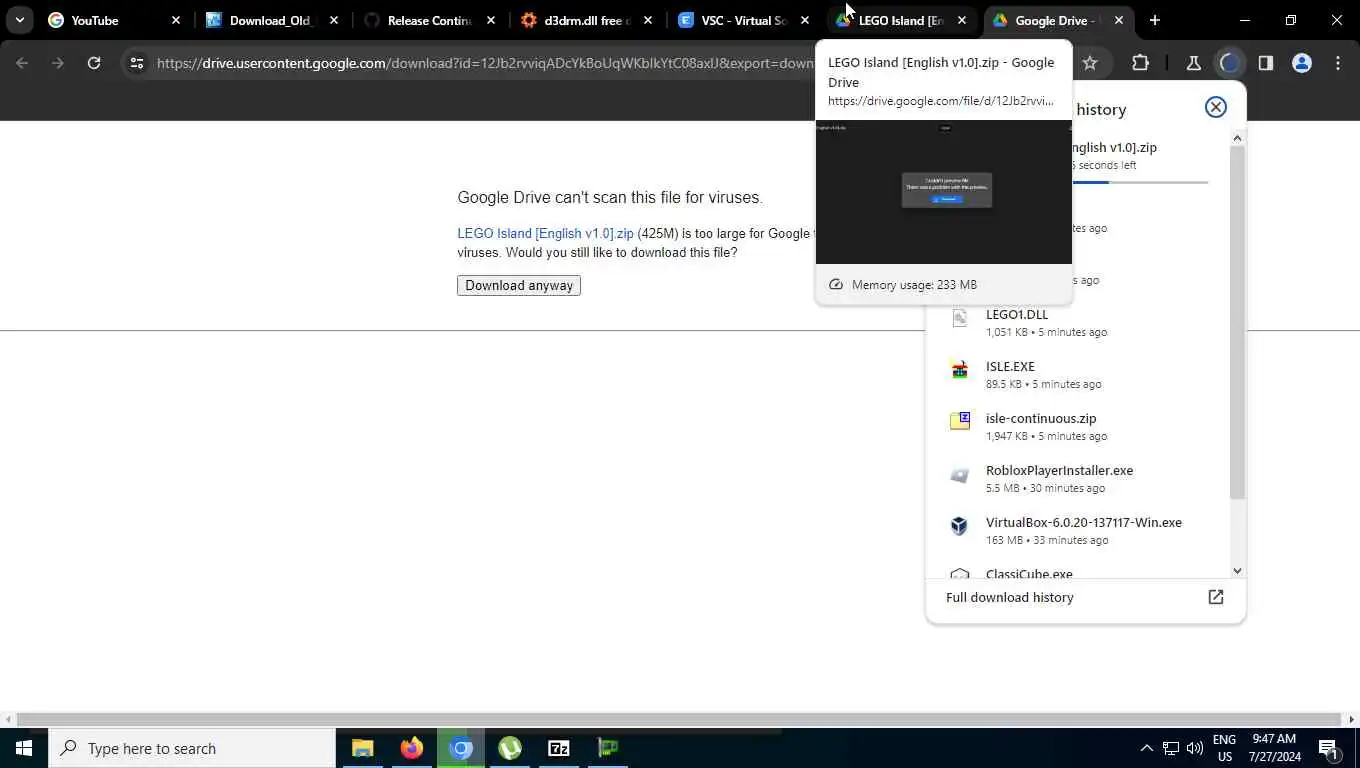This screenshot has width=1360, height=768.
Task: Click the ISLE.EXE file icon
Action: [960, 370]
